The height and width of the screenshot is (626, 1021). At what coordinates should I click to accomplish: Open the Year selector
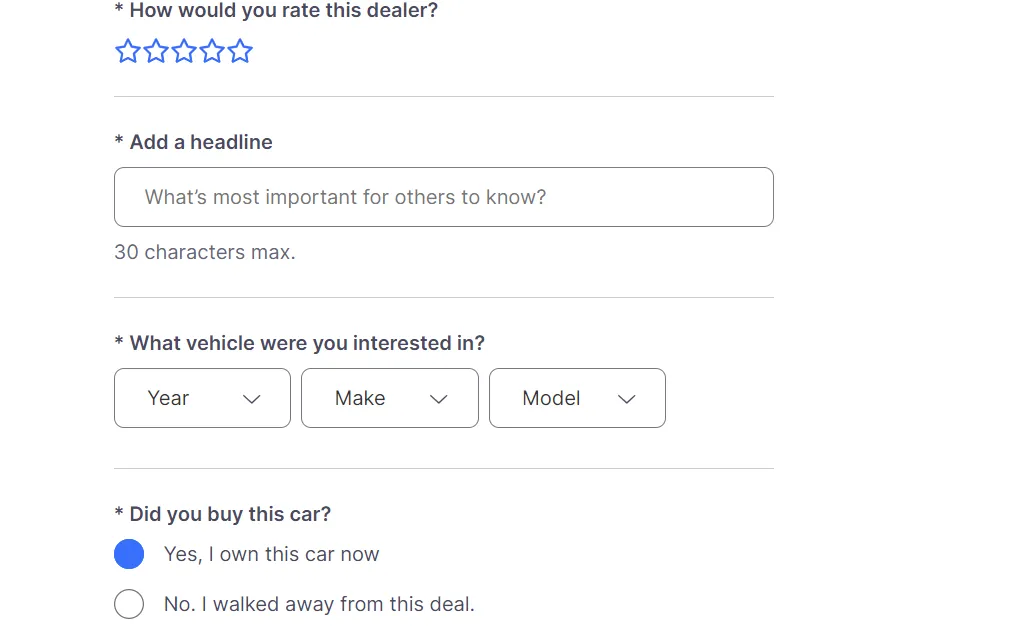[x=202, y=398]
